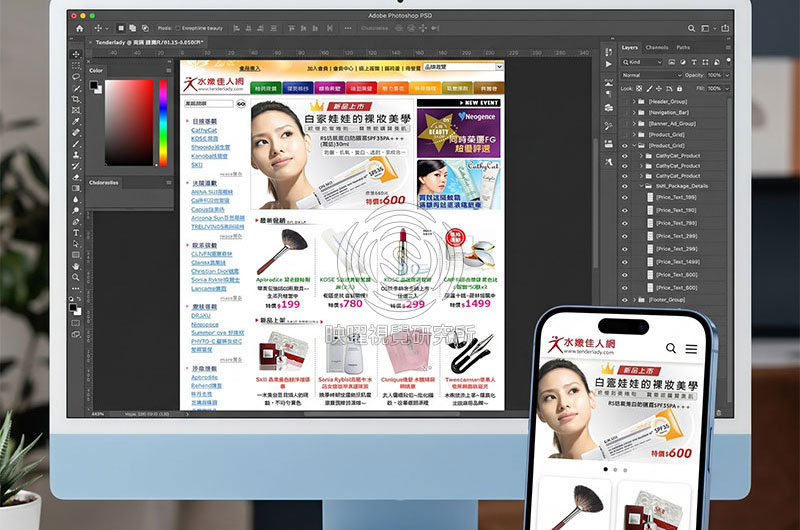Viewport: 800px width, 530px height.
Task: Click the DR.WU link
Action: [201, 316]
